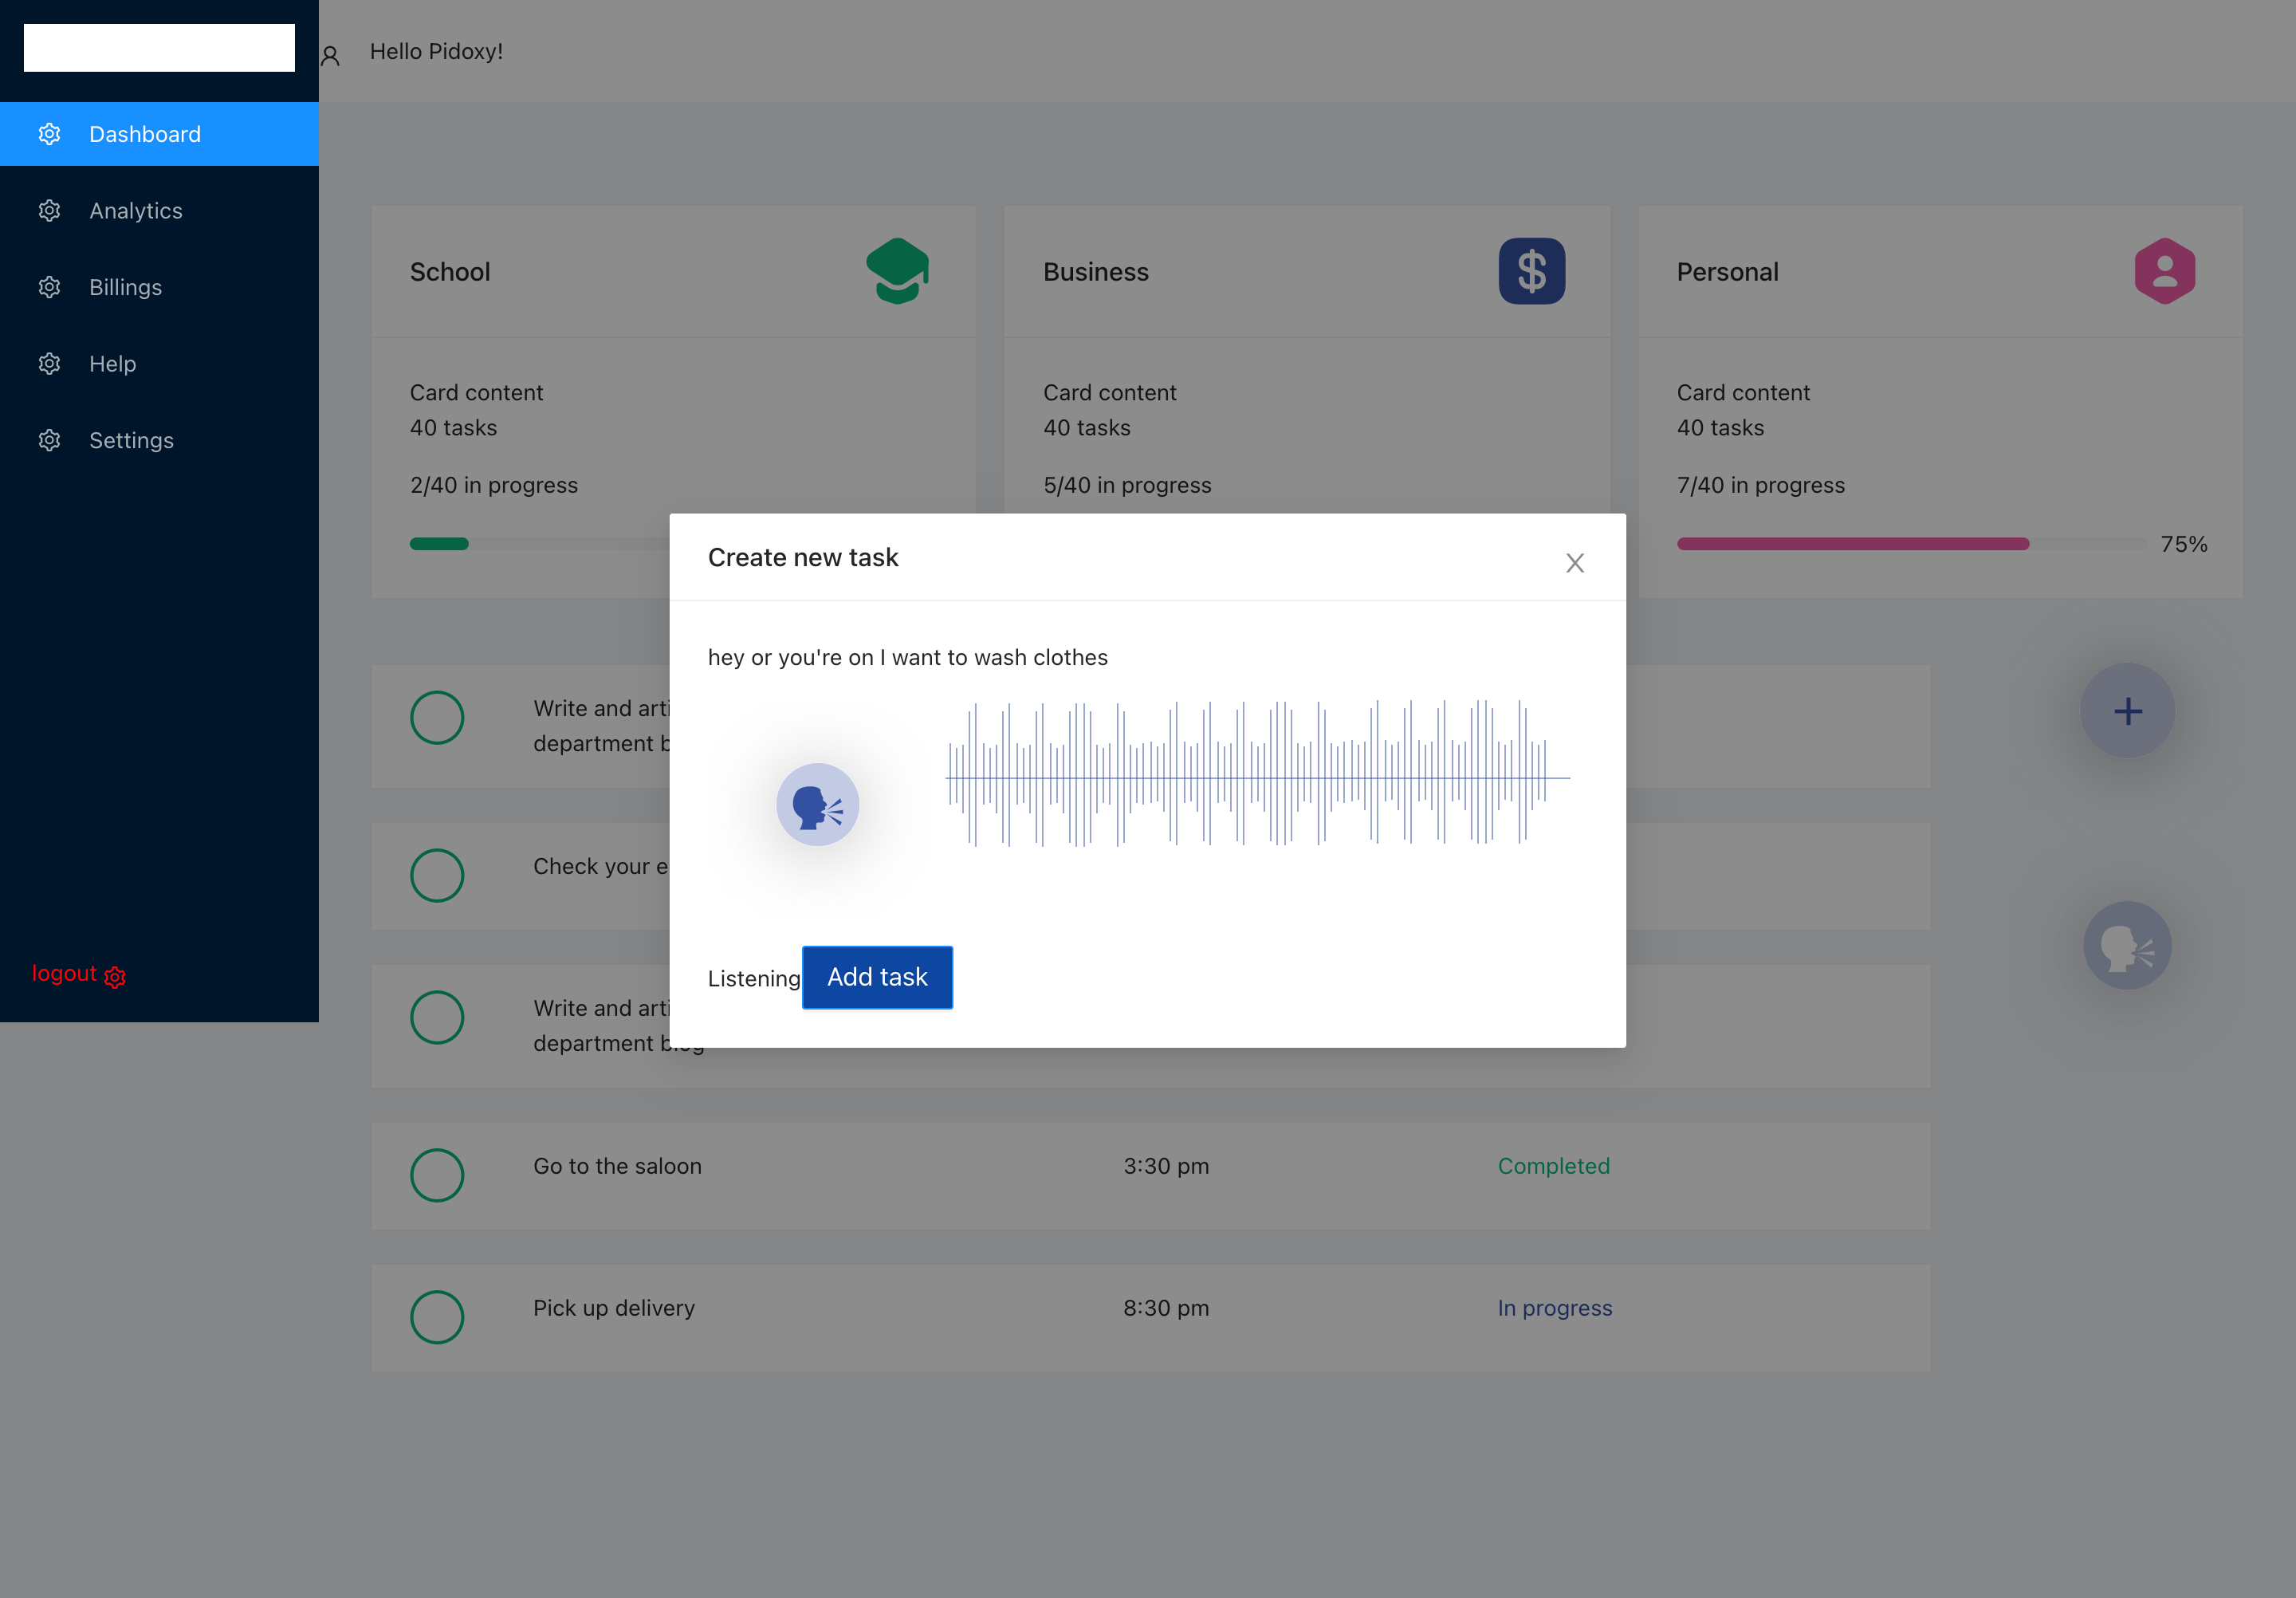This screenshot has width=2296, height=1598.
Task: Click the voice microphone icon in the dialog
Action: tap(817, 805)
